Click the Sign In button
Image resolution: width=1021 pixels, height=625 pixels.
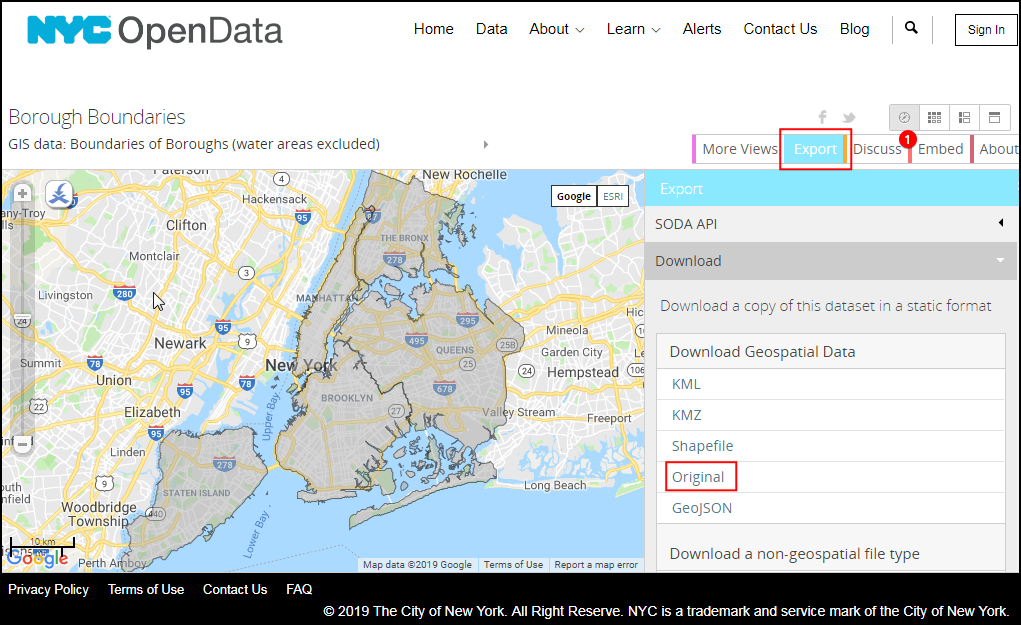(986, 30)
